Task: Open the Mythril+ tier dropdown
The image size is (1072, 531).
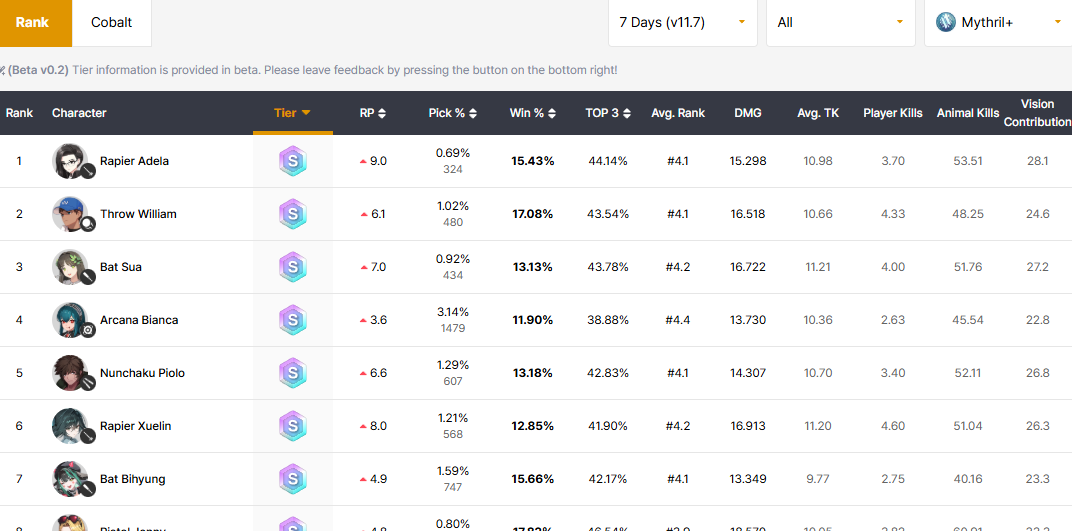Action: tap(998, 23)
